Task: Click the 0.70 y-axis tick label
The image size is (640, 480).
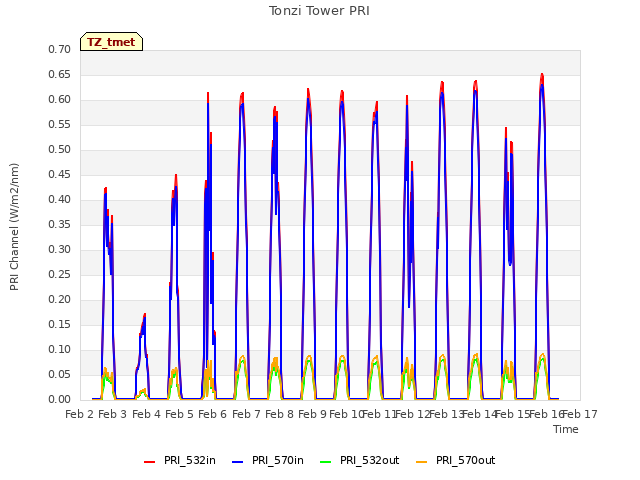Action: 60,49
